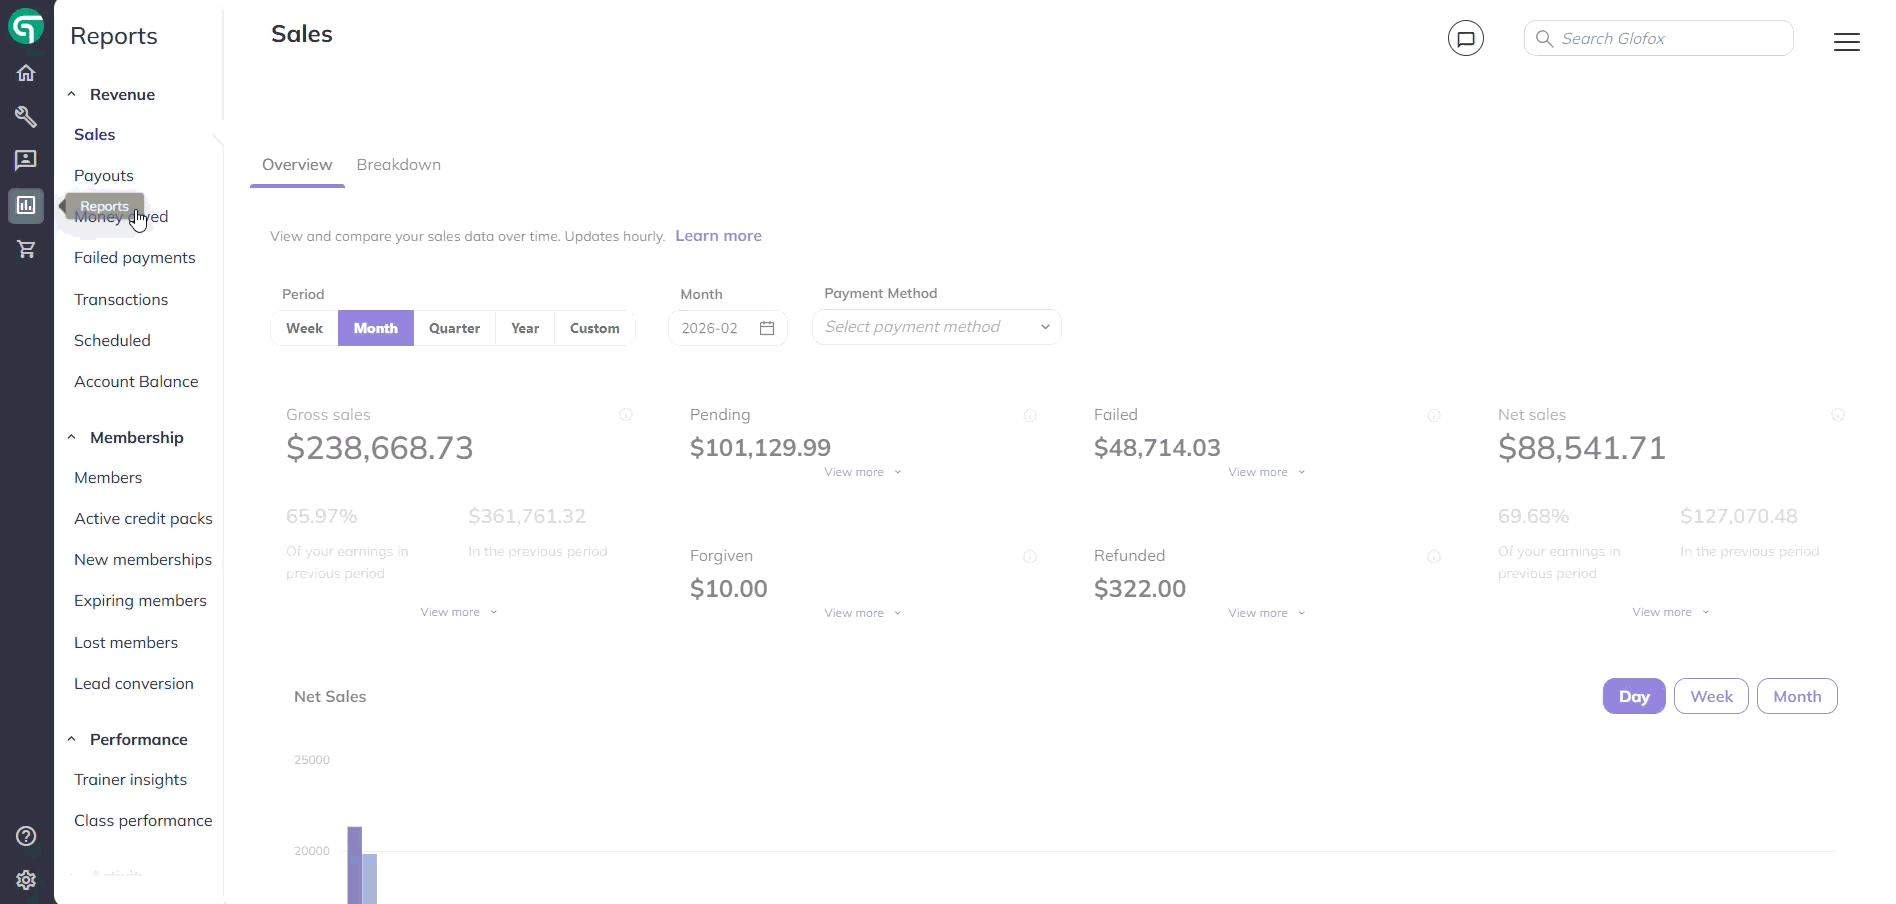Open the hamburger menu icon

click(1847, 42)
